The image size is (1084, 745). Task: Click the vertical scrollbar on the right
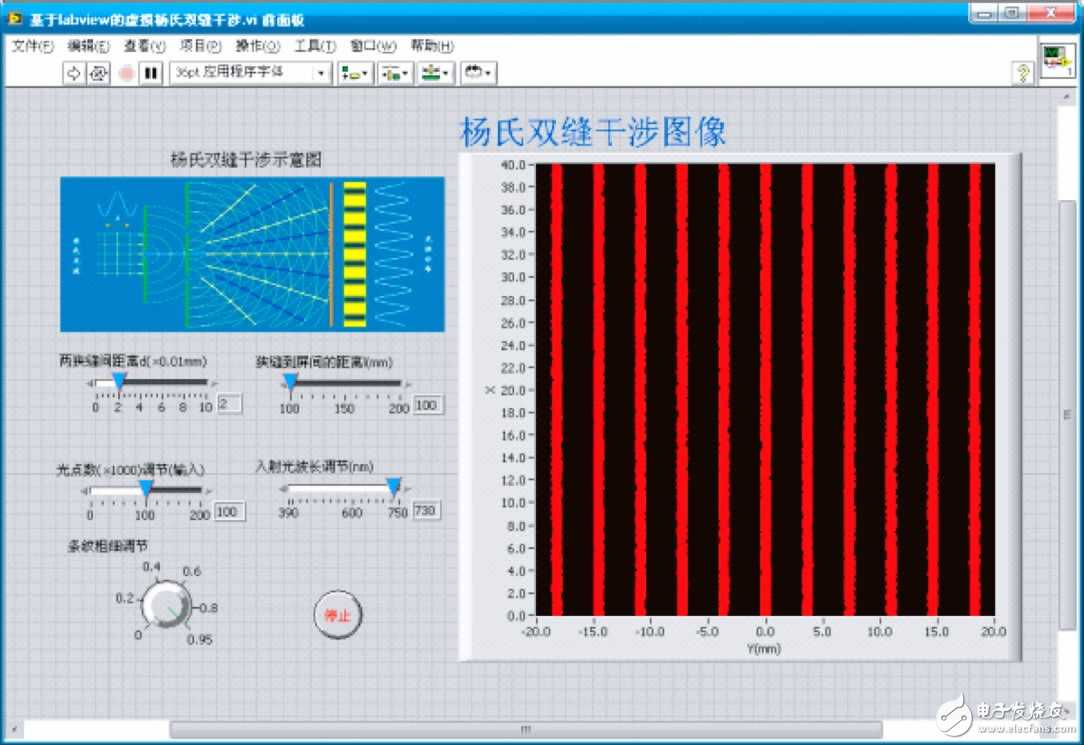[1068, 415]
